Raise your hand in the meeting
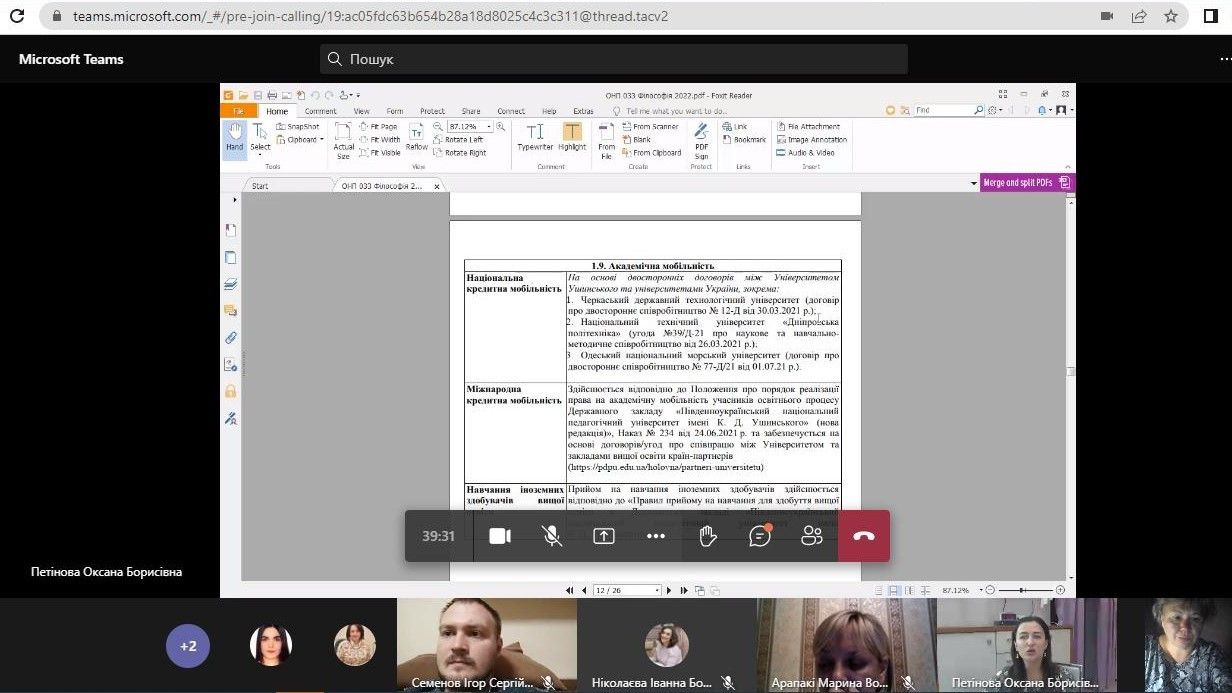 (x=708, y=536)
